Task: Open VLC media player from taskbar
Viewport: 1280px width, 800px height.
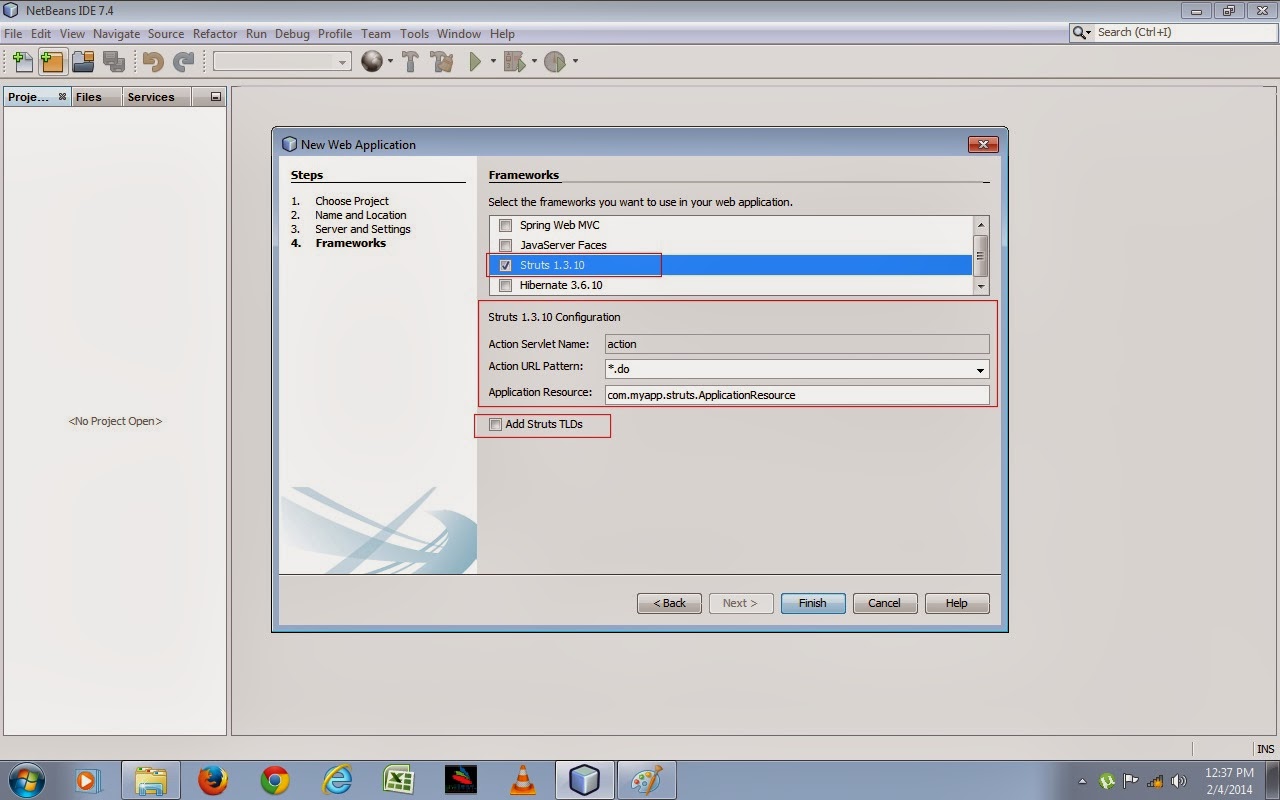Action: (x=522, y=780)
